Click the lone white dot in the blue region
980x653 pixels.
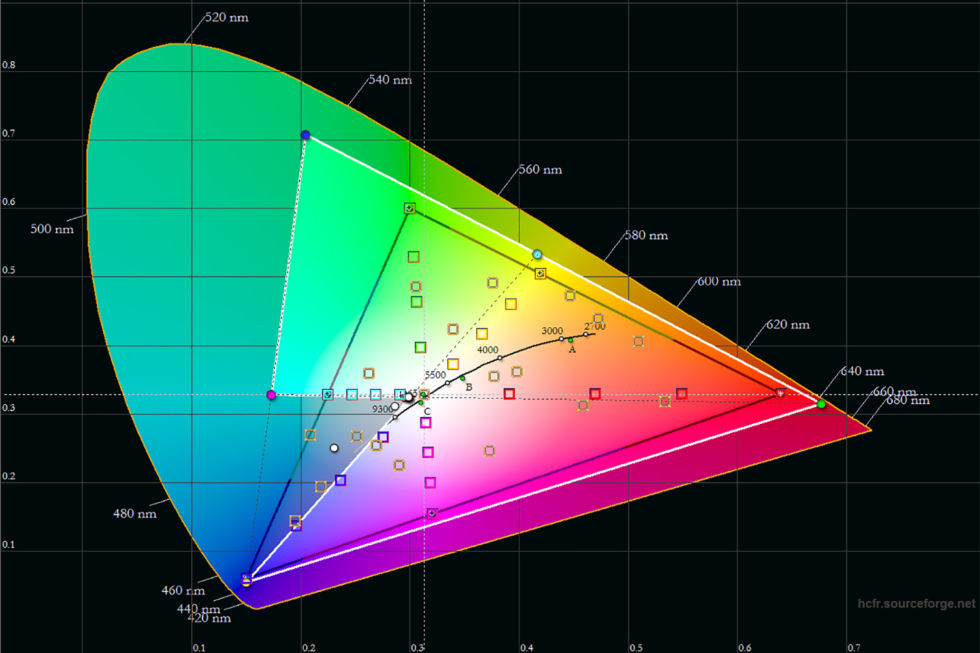[334, 448]
